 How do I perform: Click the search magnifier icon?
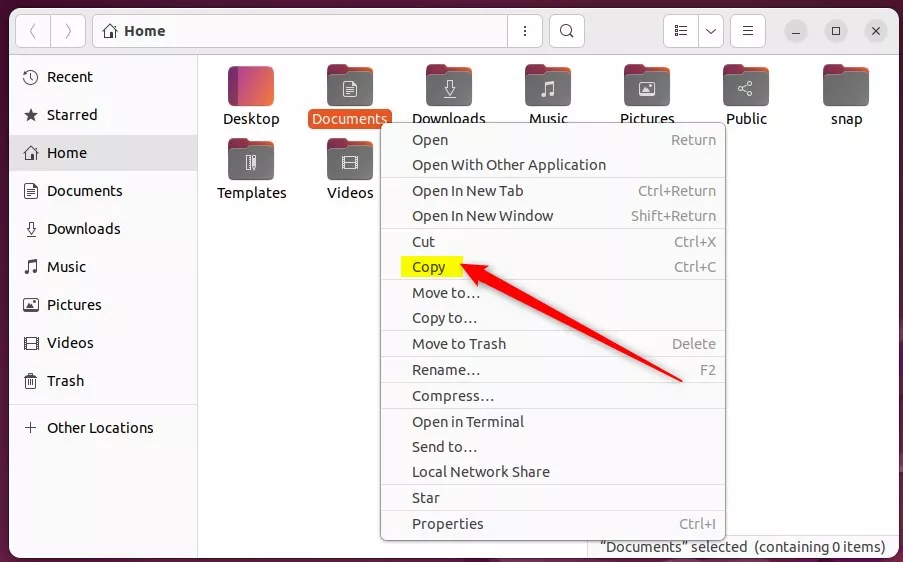coord(566,31)
